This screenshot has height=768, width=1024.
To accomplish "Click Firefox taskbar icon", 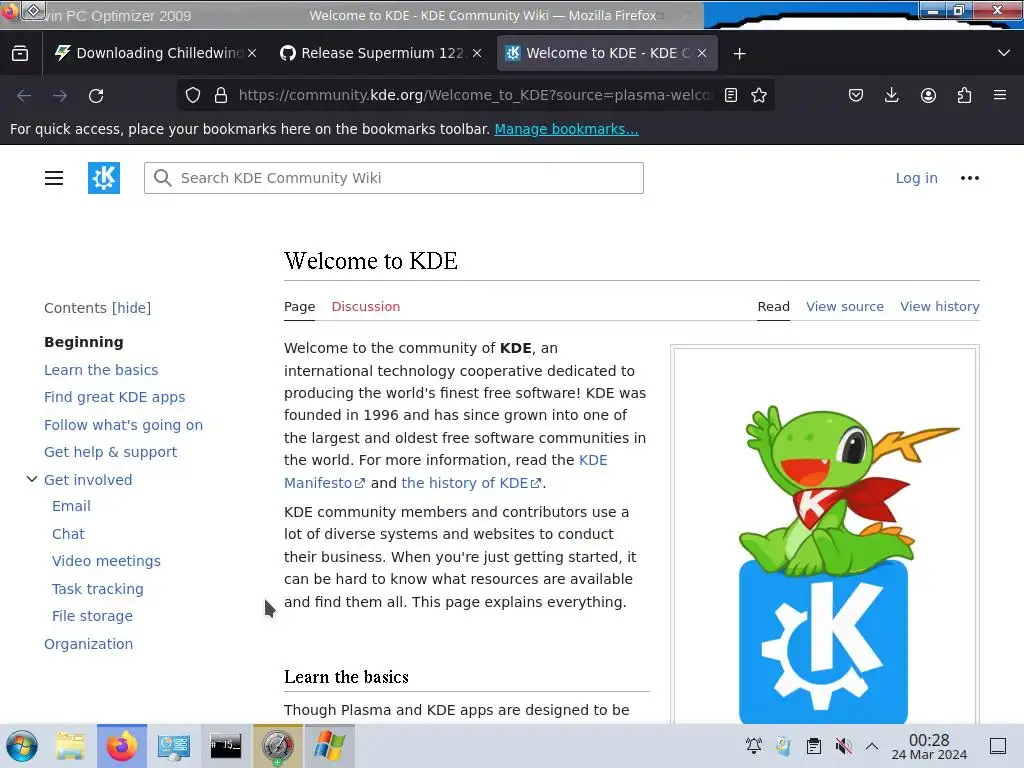I will pyautogui.click(x=121, y=746).
